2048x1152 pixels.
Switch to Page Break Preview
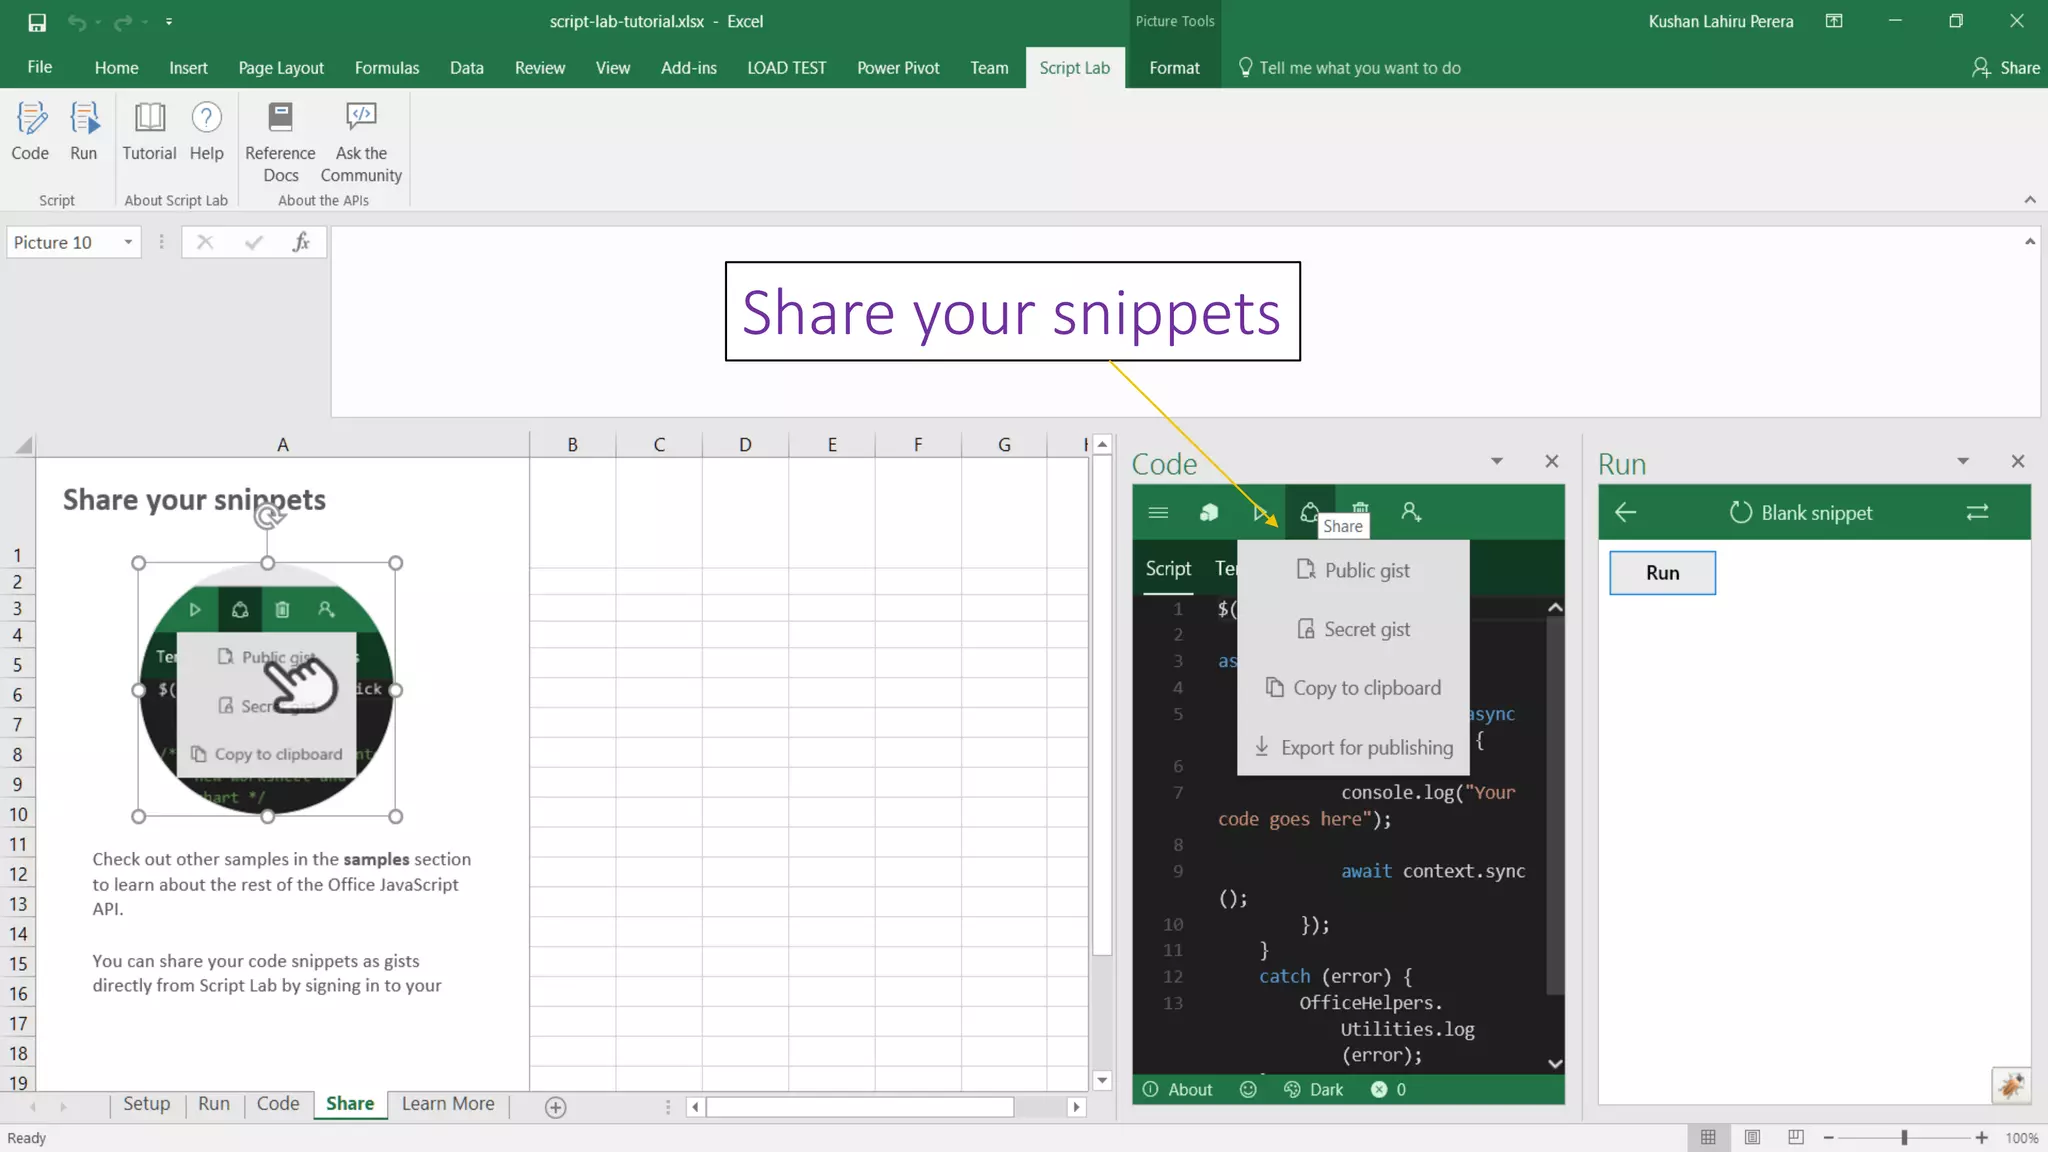click(x=1796, y=1137)
